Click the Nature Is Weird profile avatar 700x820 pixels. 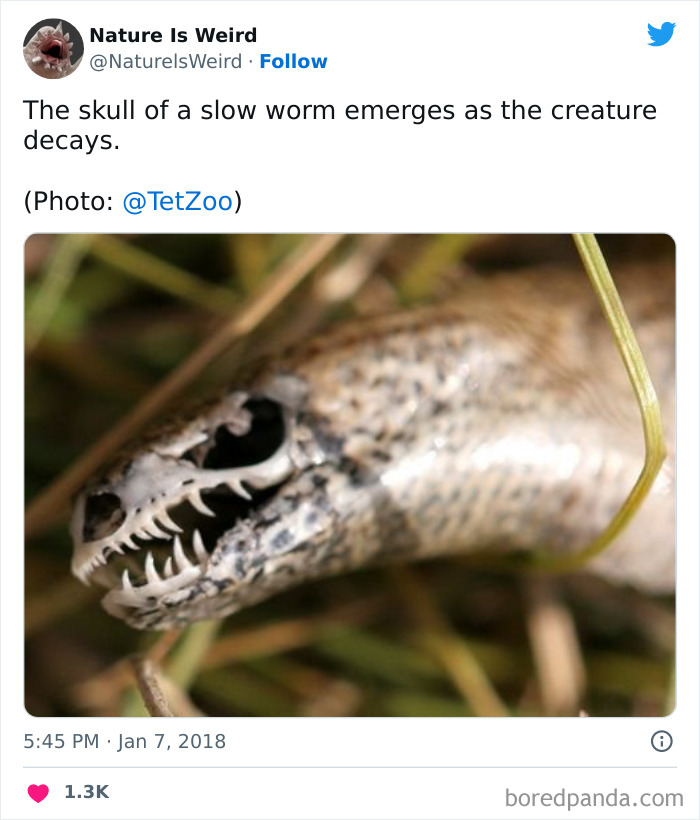point(53,45)
